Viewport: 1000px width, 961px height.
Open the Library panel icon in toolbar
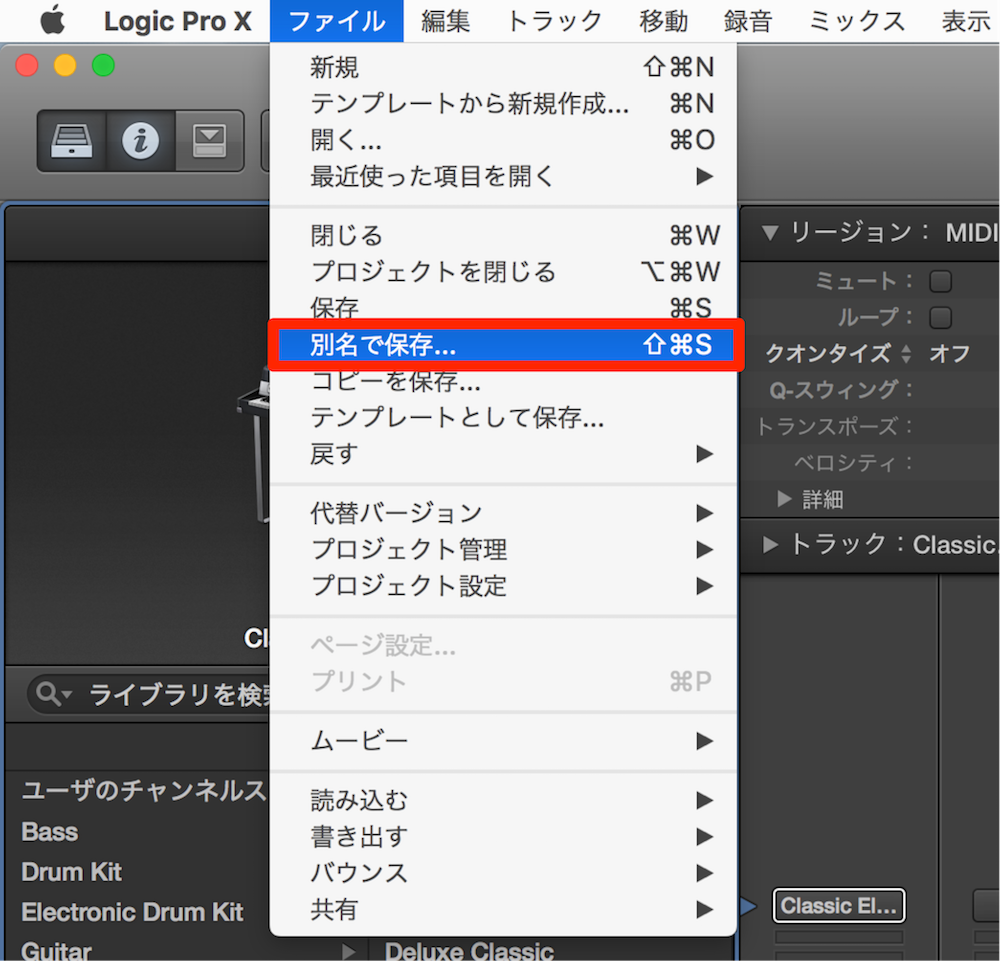pos(71,141)
